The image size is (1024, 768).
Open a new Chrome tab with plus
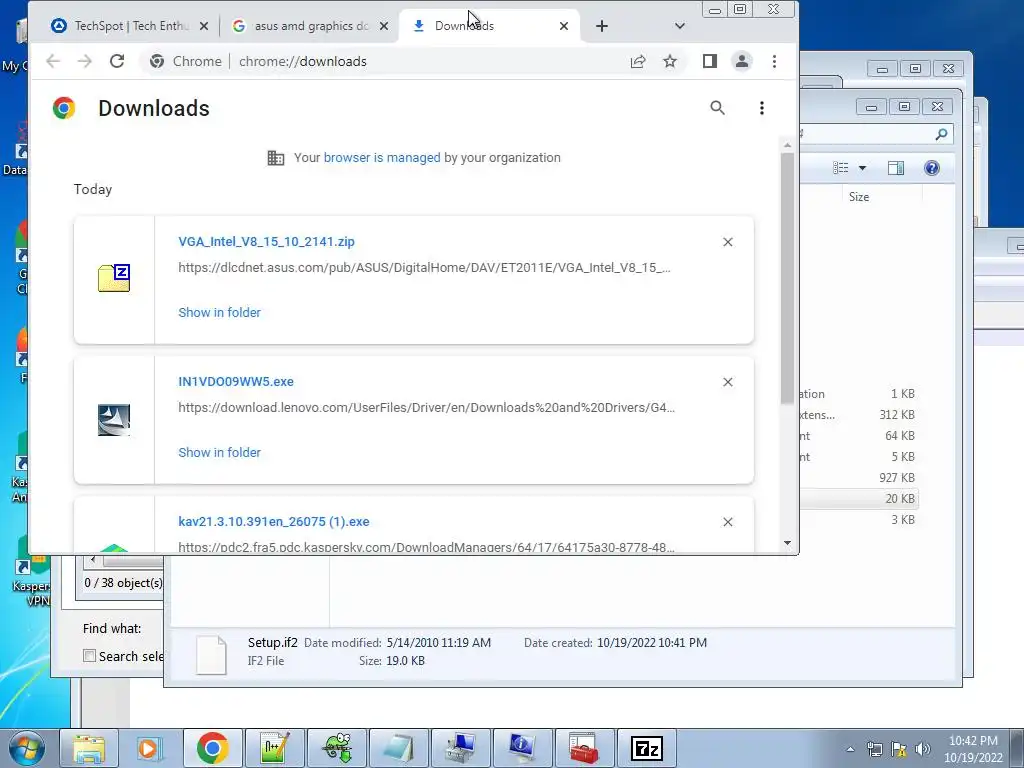coord(602,26)
